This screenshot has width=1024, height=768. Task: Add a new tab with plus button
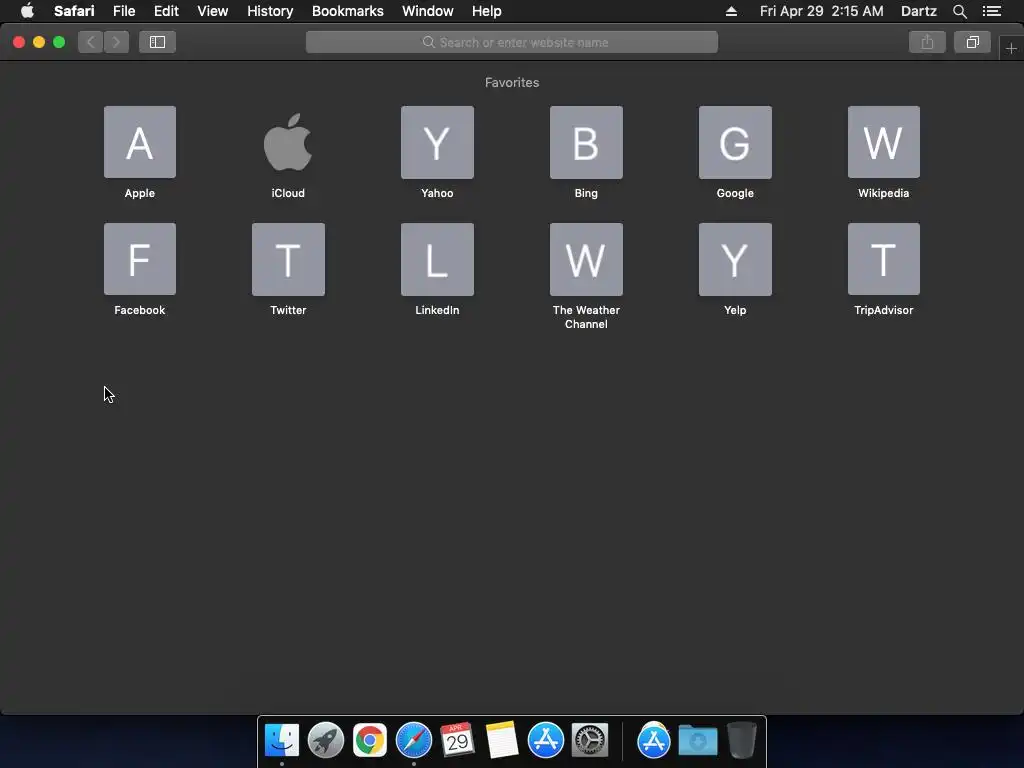[1011, 48]
